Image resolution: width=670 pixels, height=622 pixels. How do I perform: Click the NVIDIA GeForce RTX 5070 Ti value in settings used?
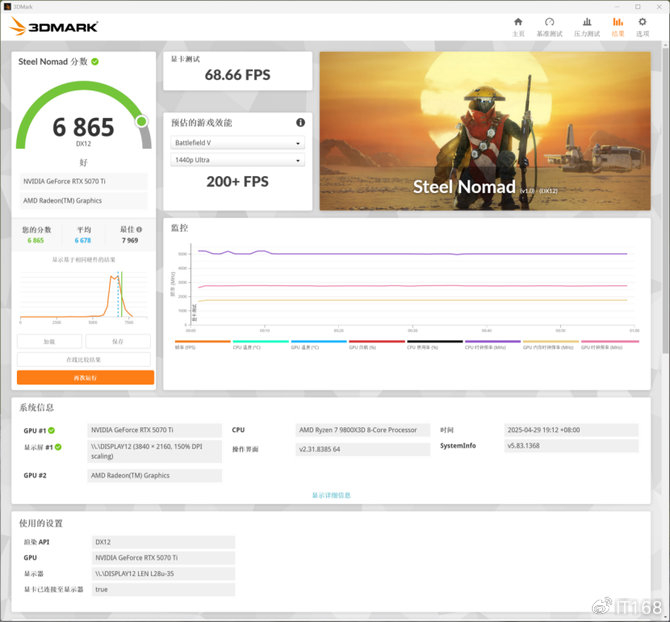(163, 557)
